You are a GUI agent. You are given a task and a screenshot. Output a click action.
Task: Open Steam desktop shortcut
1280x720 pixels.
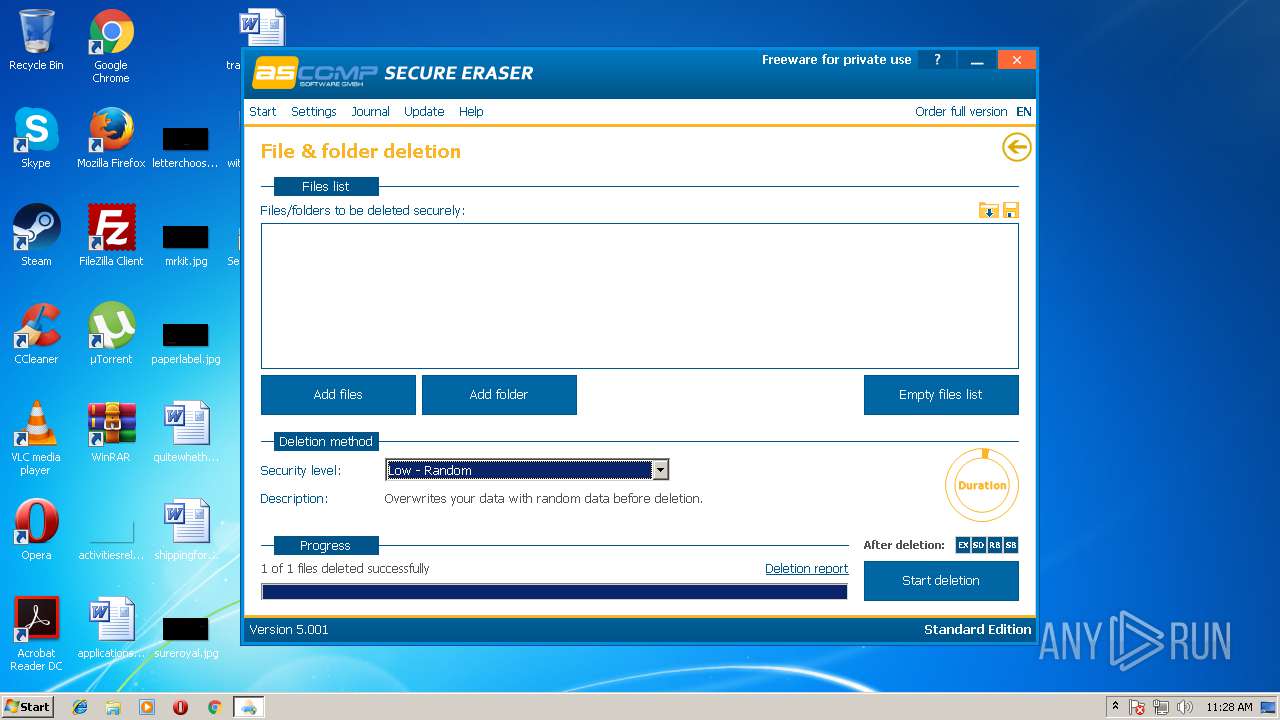coord(36,236)
